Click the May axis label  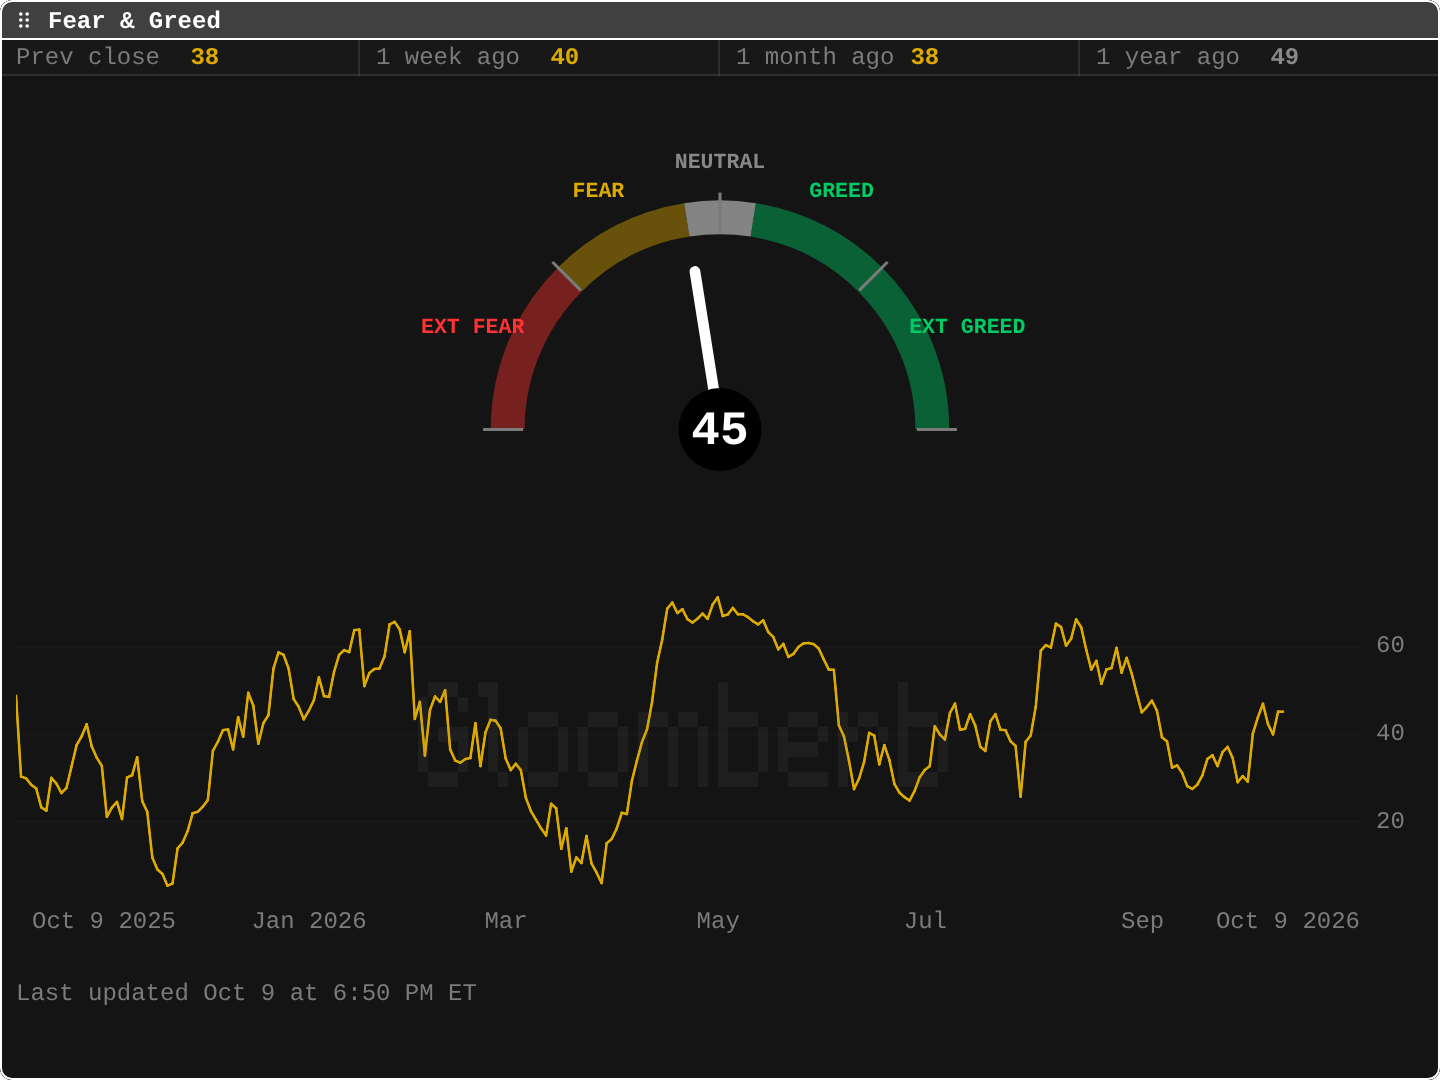(x=718, y=921)
